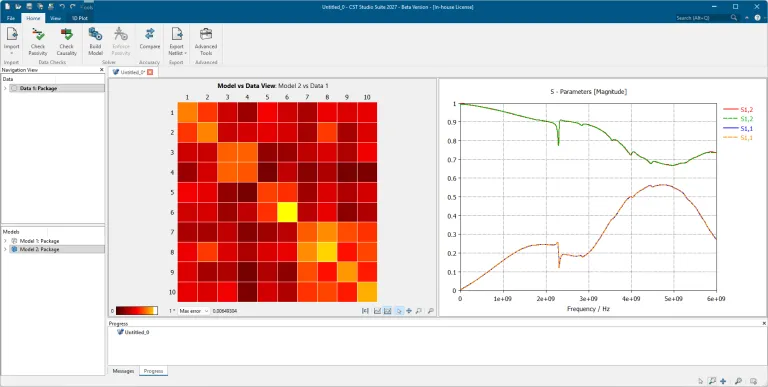Click the Redo arrow in title bar
Viewport: 768px width, 387px height.
coord(73,6)
